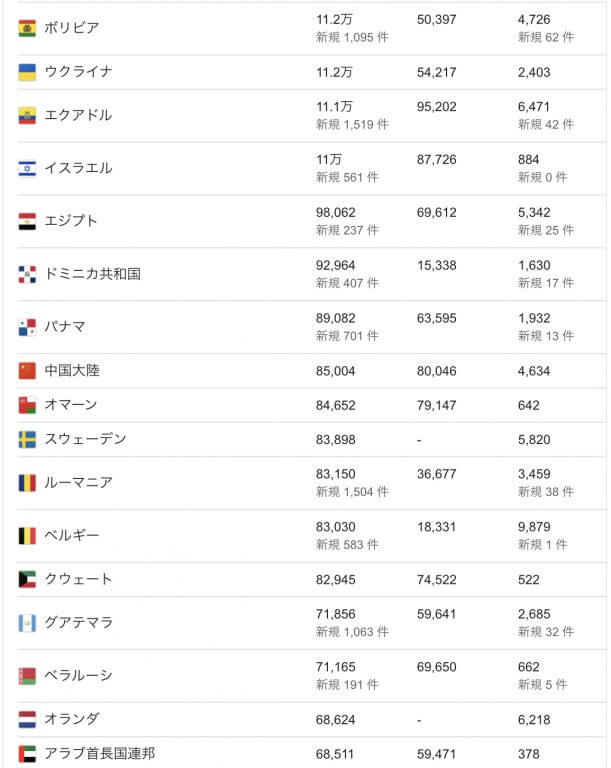Click the Bolivia flag icon
This screenshot has height=768, width=611.
[27, 28]
